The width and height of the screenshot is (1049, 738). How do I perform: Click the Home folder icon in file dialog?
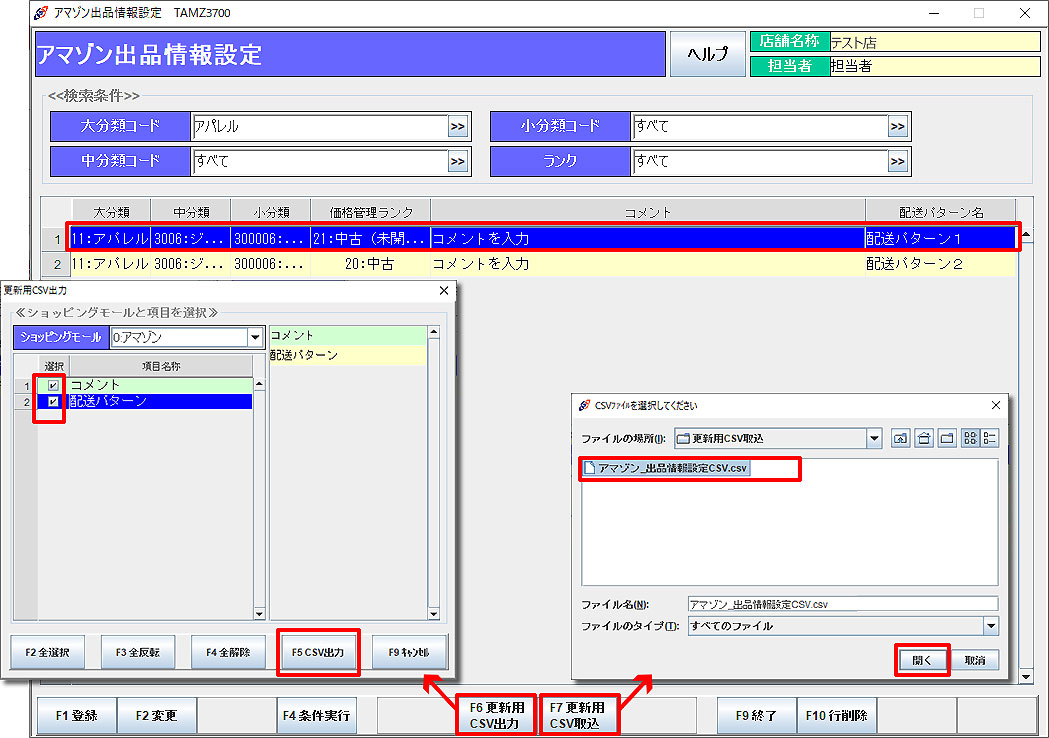924,438
